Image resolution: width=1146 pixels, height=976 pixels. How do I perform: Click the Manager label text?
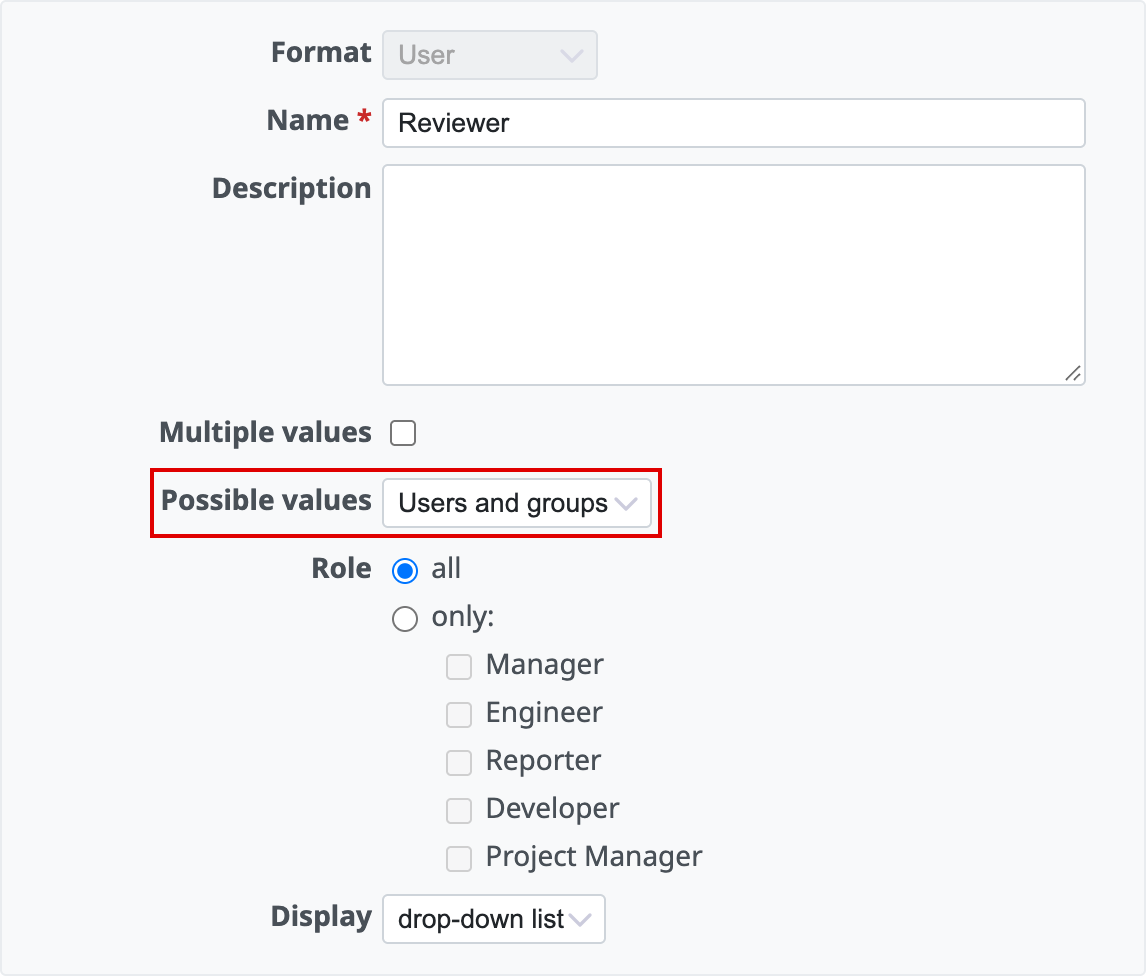click(x=544, y=665)
